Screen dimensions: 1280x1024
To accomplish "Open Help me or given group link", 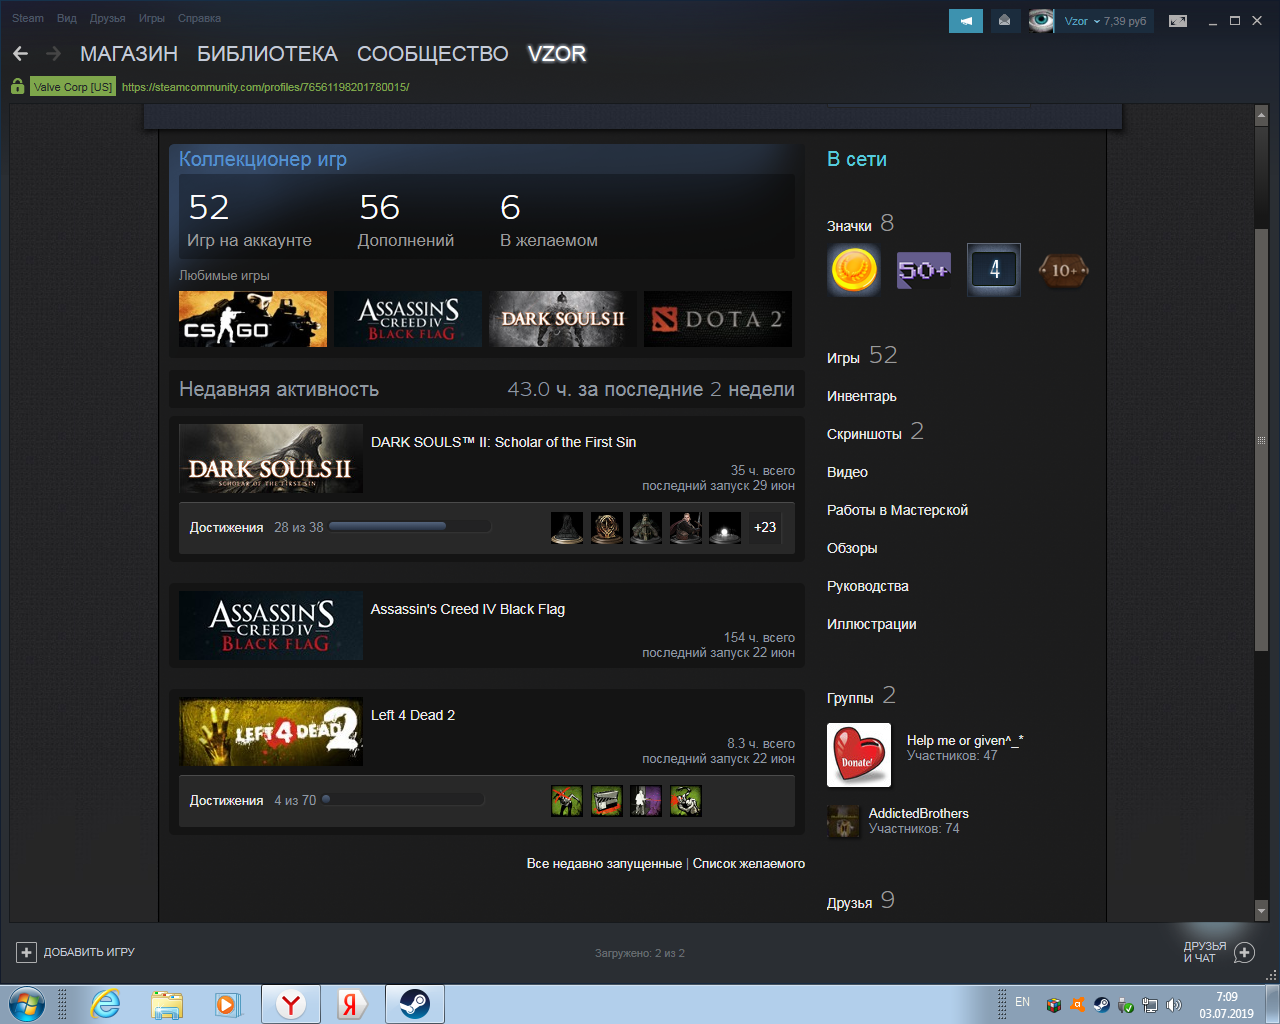I will click(965, 740).
